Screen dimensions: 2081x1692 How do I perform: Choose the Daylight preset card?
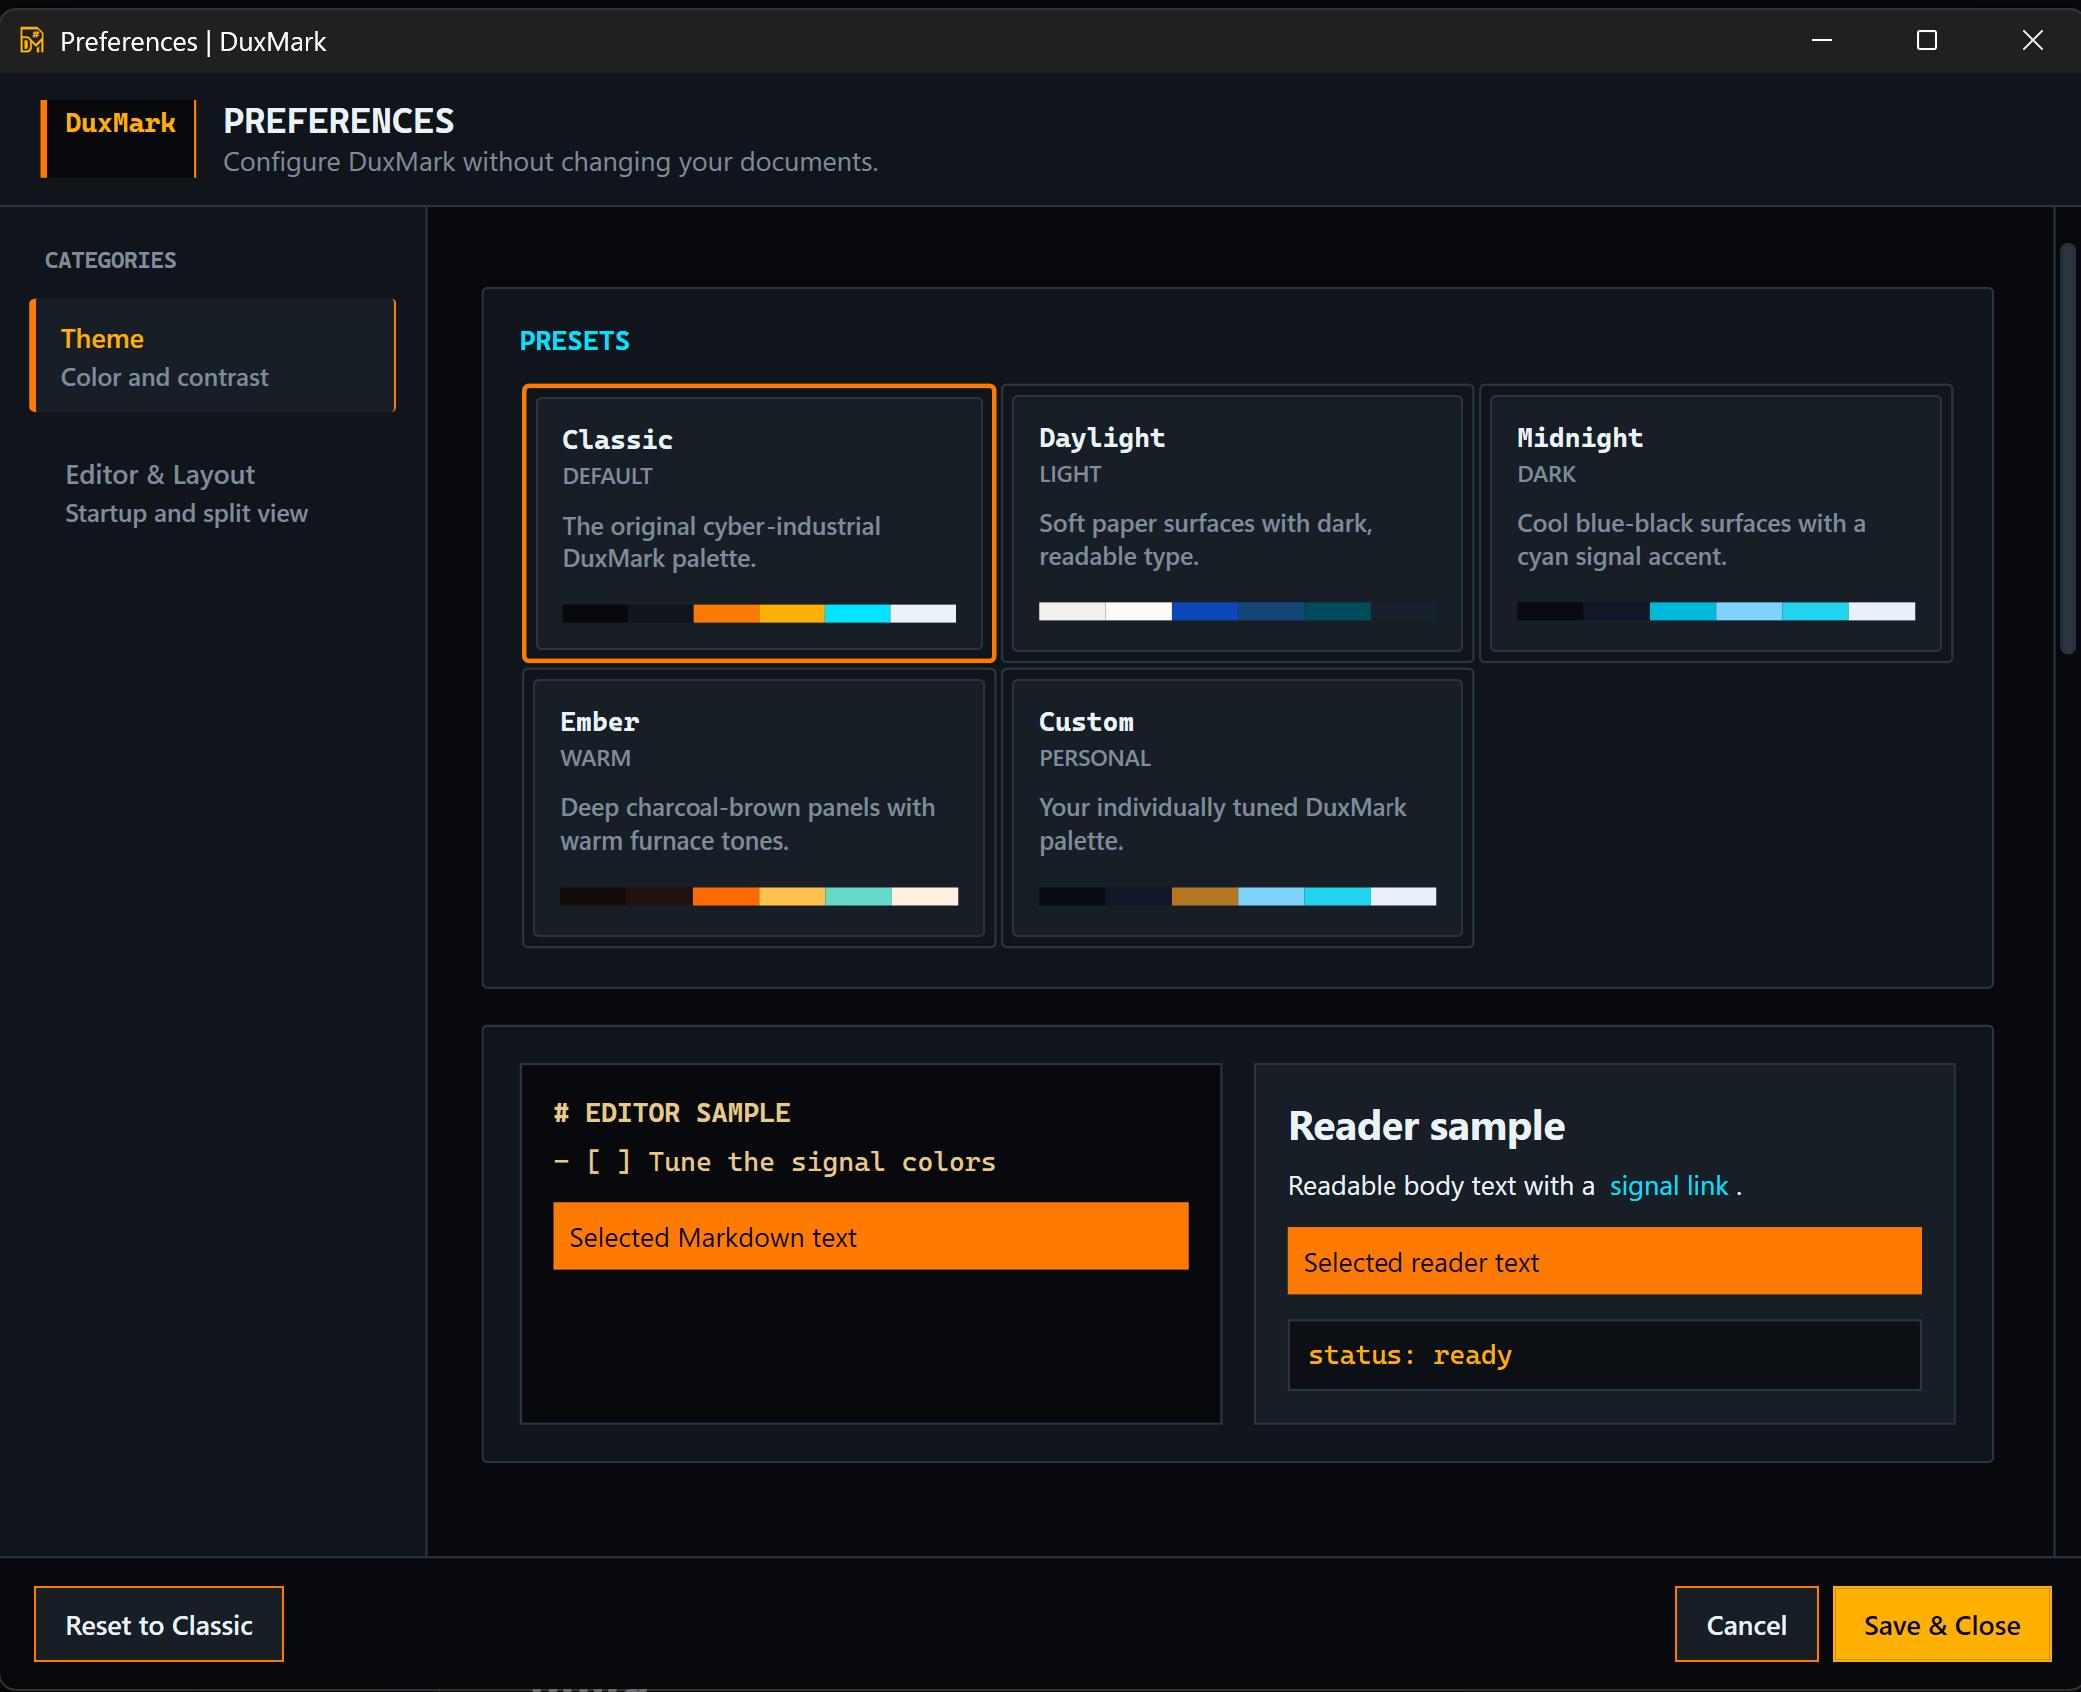tap(1237, 523)
